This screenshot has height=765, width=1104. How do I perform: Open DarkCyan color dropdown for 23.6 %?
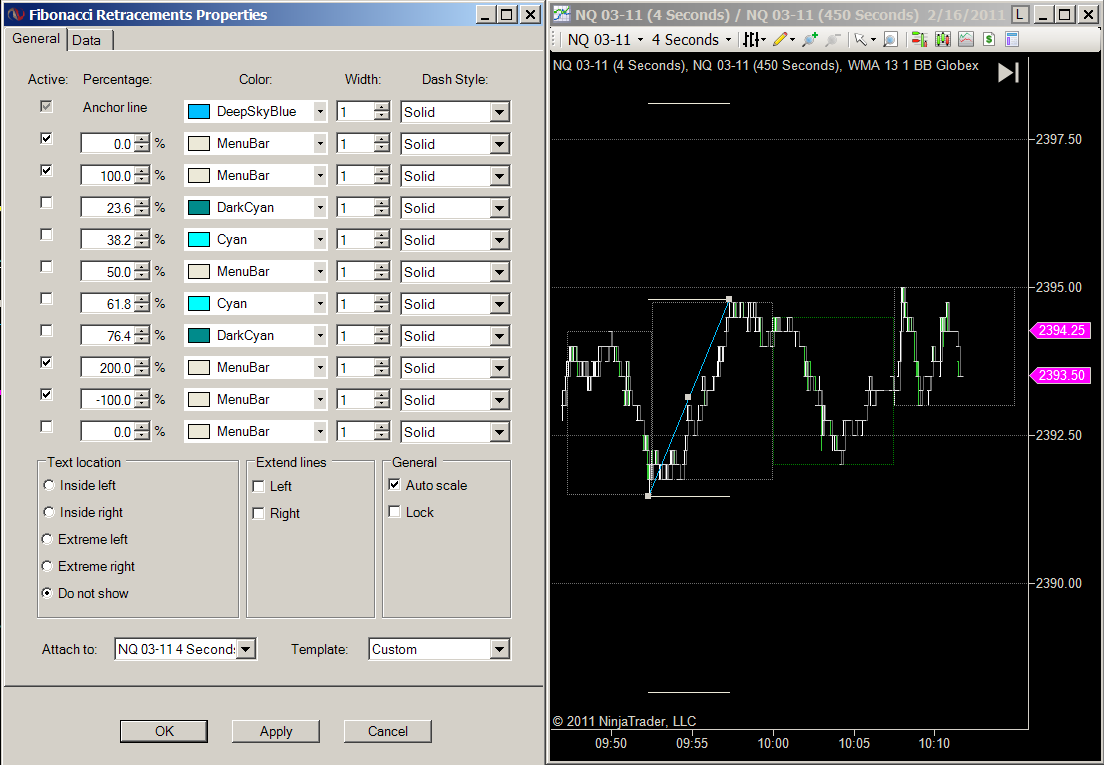[x=320, y=208]
